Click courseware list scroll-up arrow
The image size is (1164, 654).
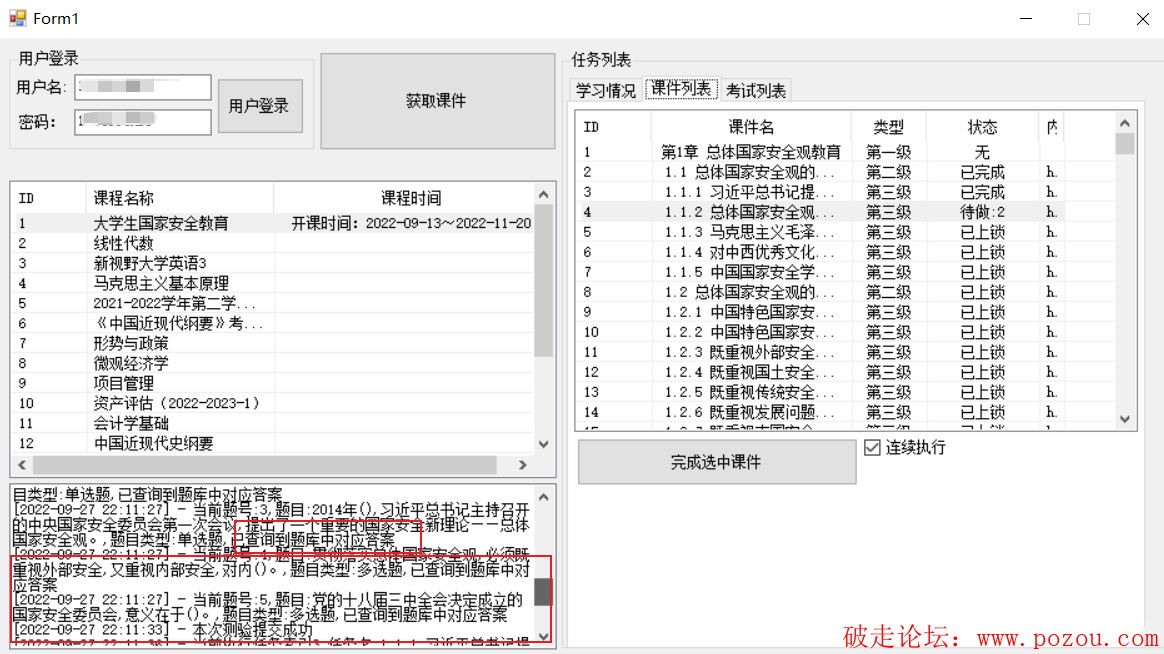point(1125,123)
